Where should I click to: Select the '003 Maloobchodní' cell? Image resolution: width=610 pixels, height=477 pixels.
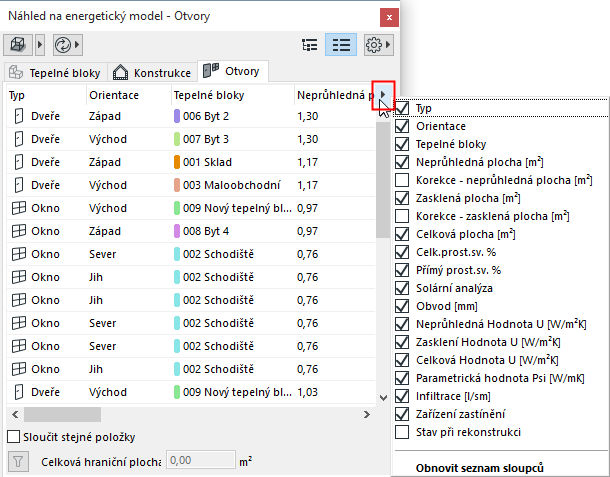231,185
